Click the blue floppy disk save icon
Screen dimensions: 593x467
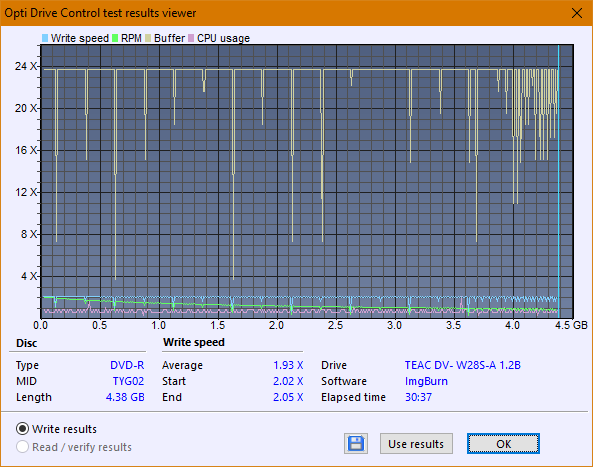click(356, 444)
